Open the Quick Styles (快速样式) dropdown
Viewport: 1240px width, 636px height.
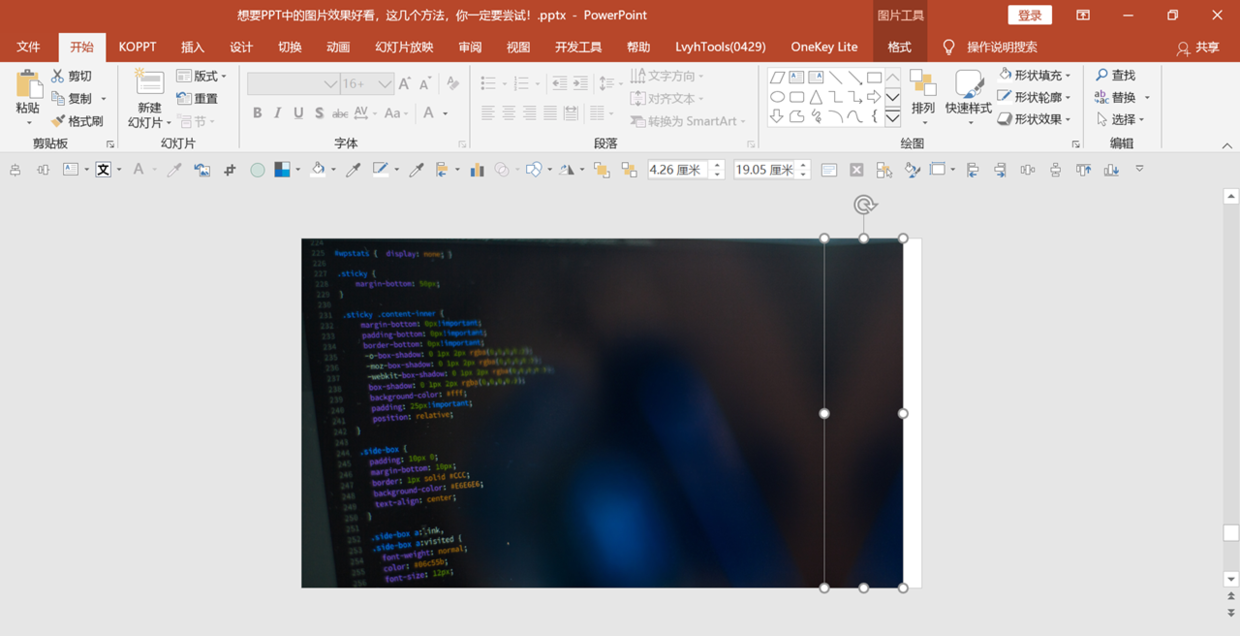point(968,98)
